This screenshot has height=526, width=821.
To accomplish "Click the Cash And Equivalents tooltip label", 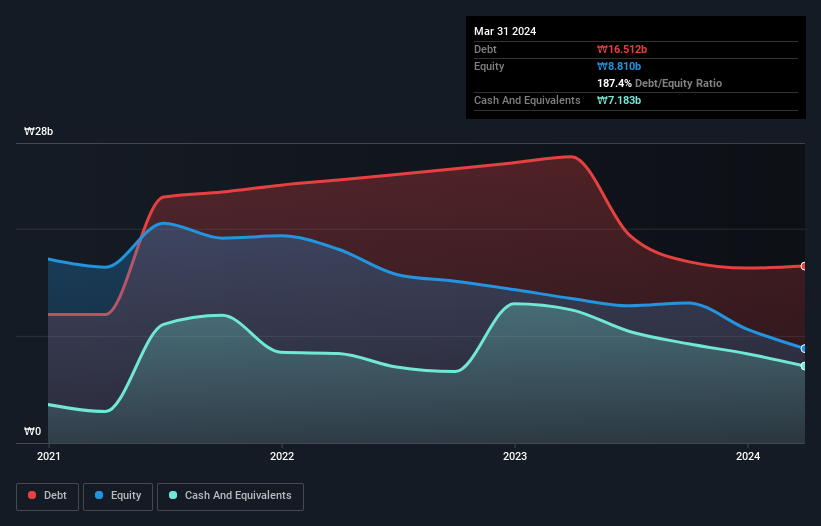I will click(x=527, y=100).
